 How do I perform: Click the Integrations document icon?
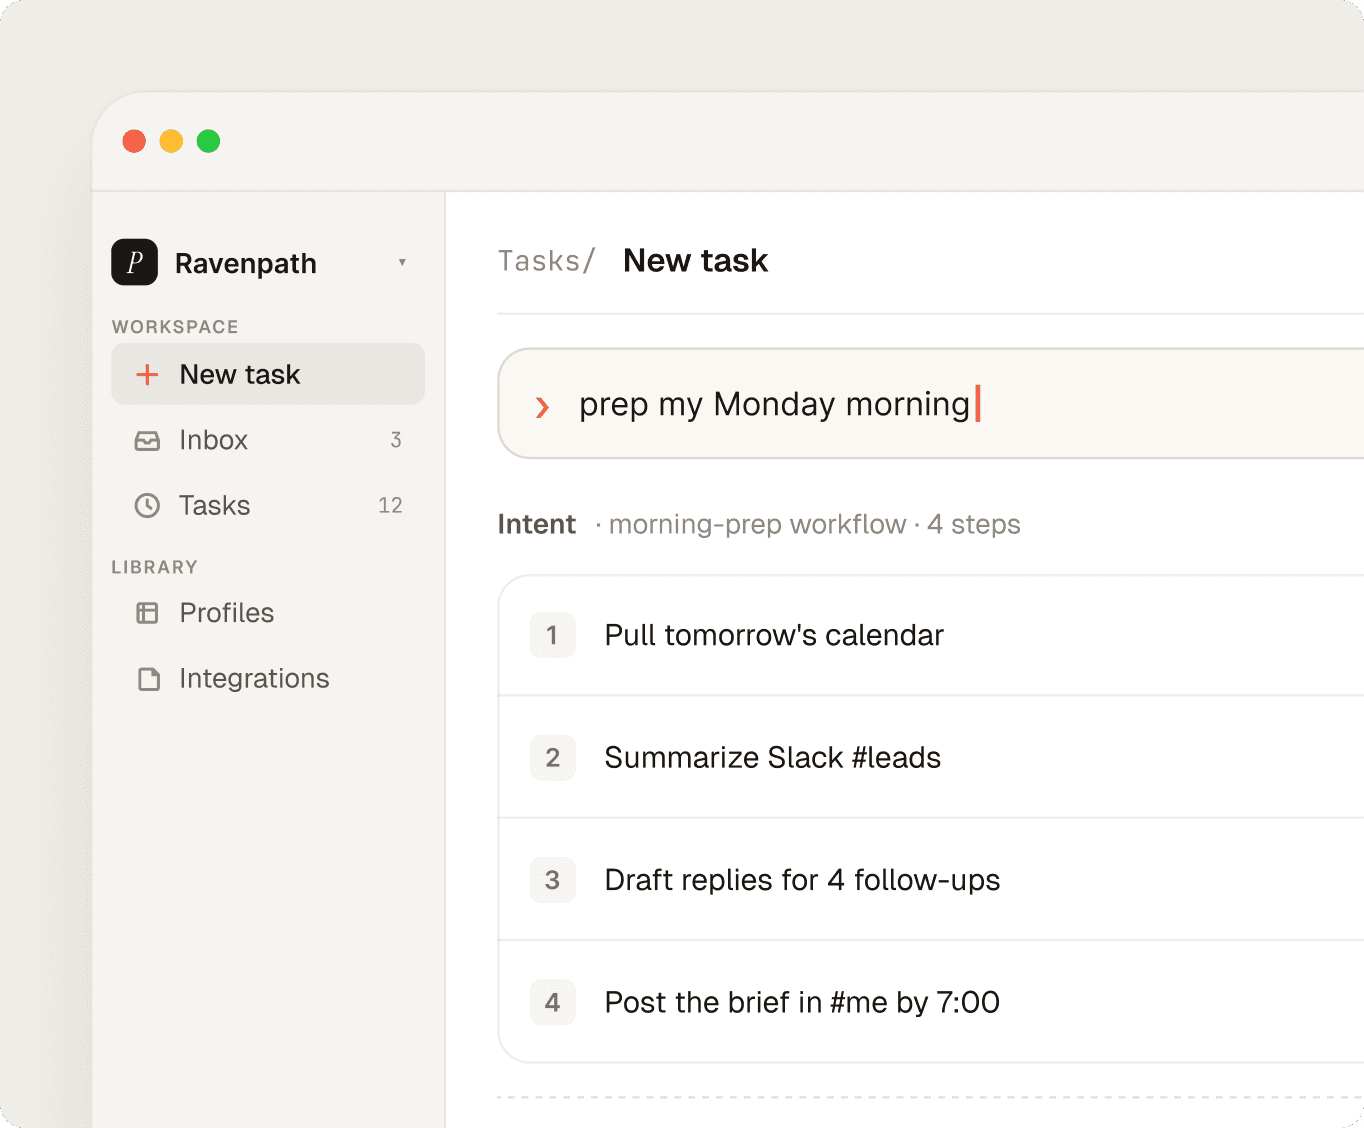pos(148,679)
